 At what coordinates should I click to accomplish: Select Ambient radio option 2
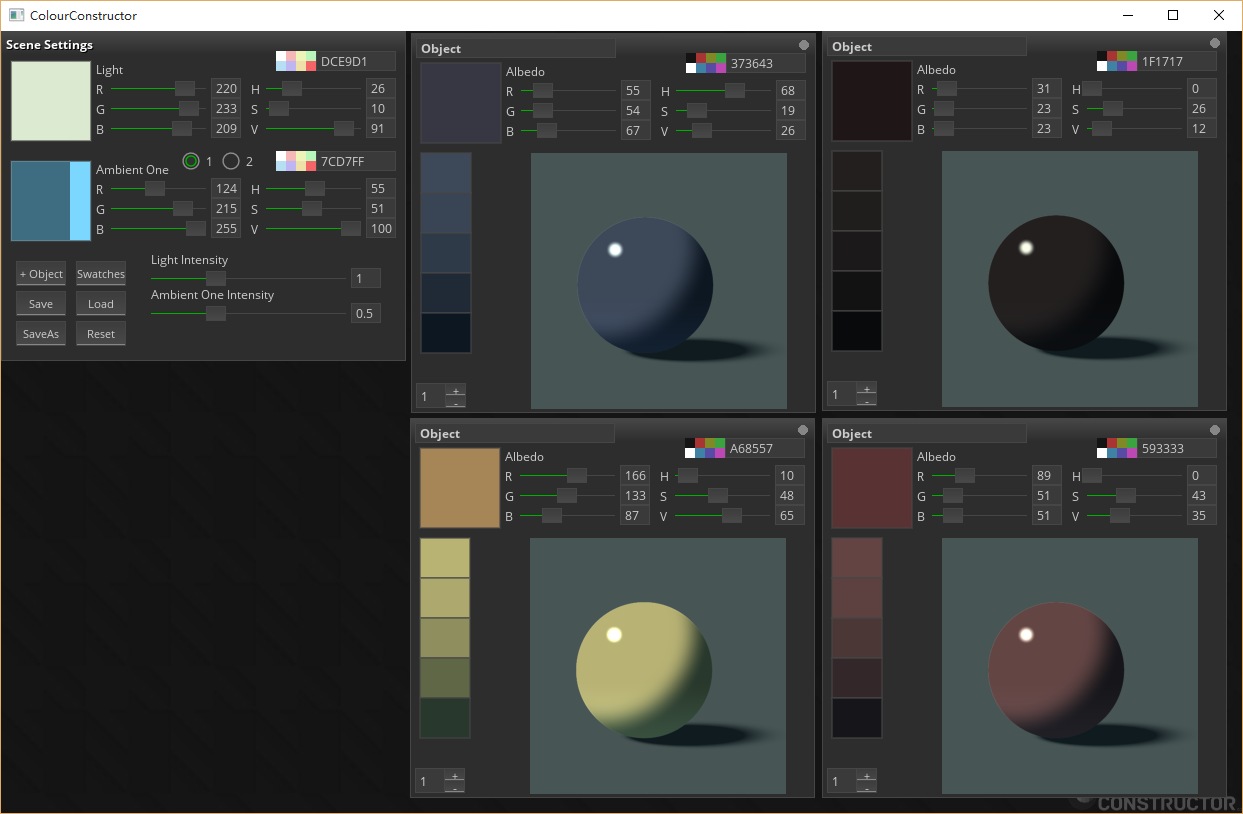231,161
